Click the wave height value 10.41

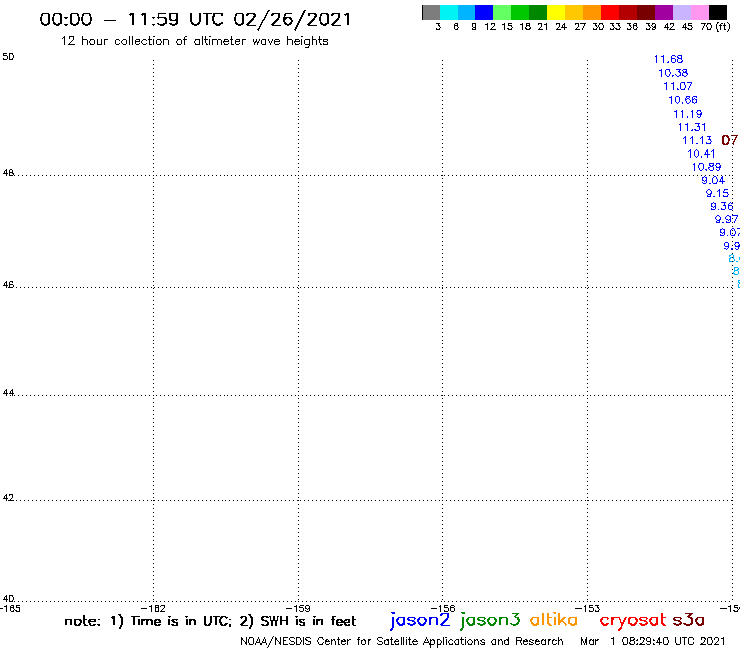[x=701, y=154]
